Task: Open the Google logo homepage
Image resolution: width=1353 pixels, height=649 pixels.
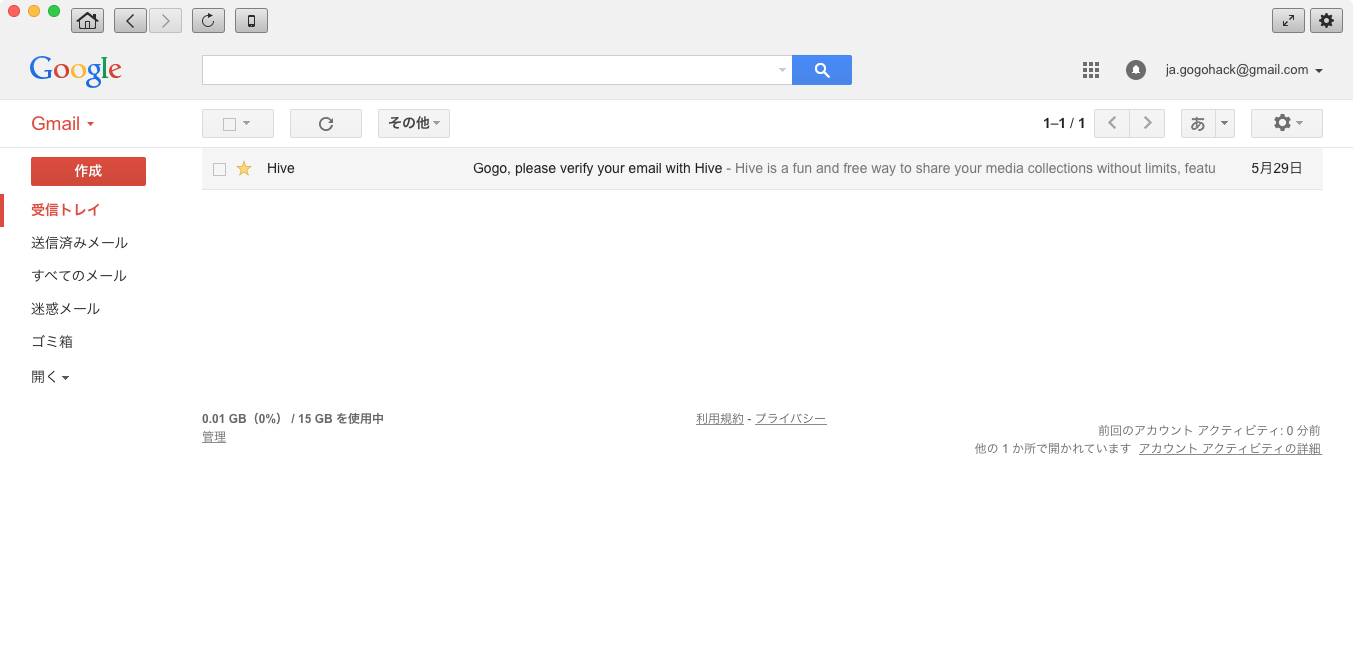Action: [x=76, y=70]
